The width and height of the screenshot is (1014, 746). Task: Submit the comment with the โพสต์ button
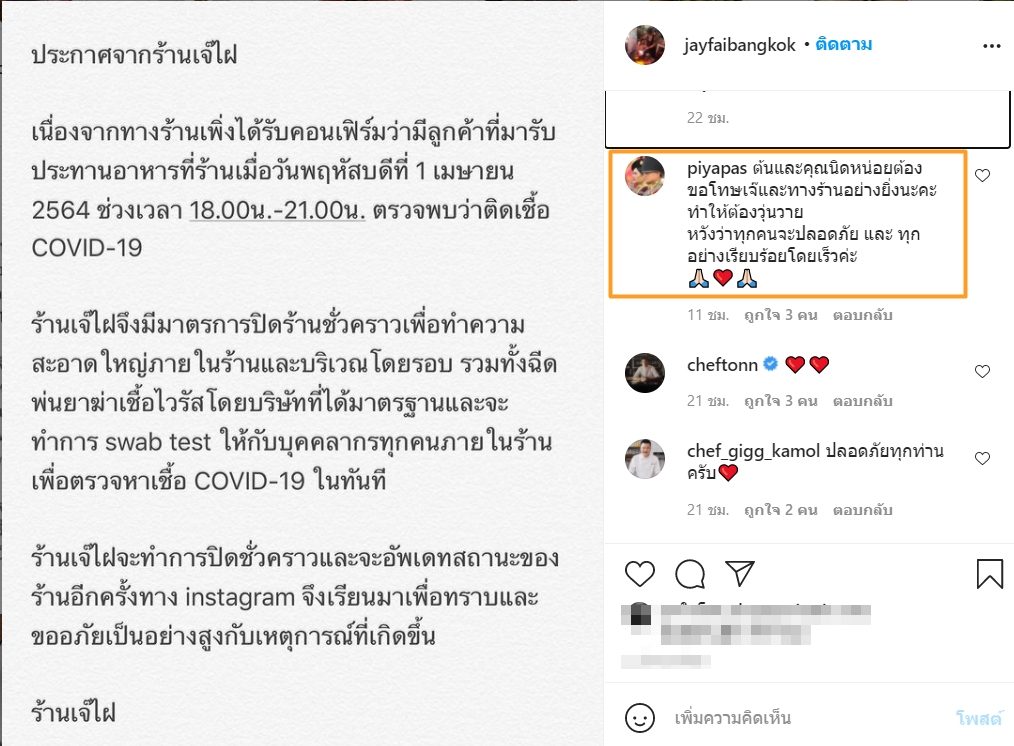click(x=979, y=718)
